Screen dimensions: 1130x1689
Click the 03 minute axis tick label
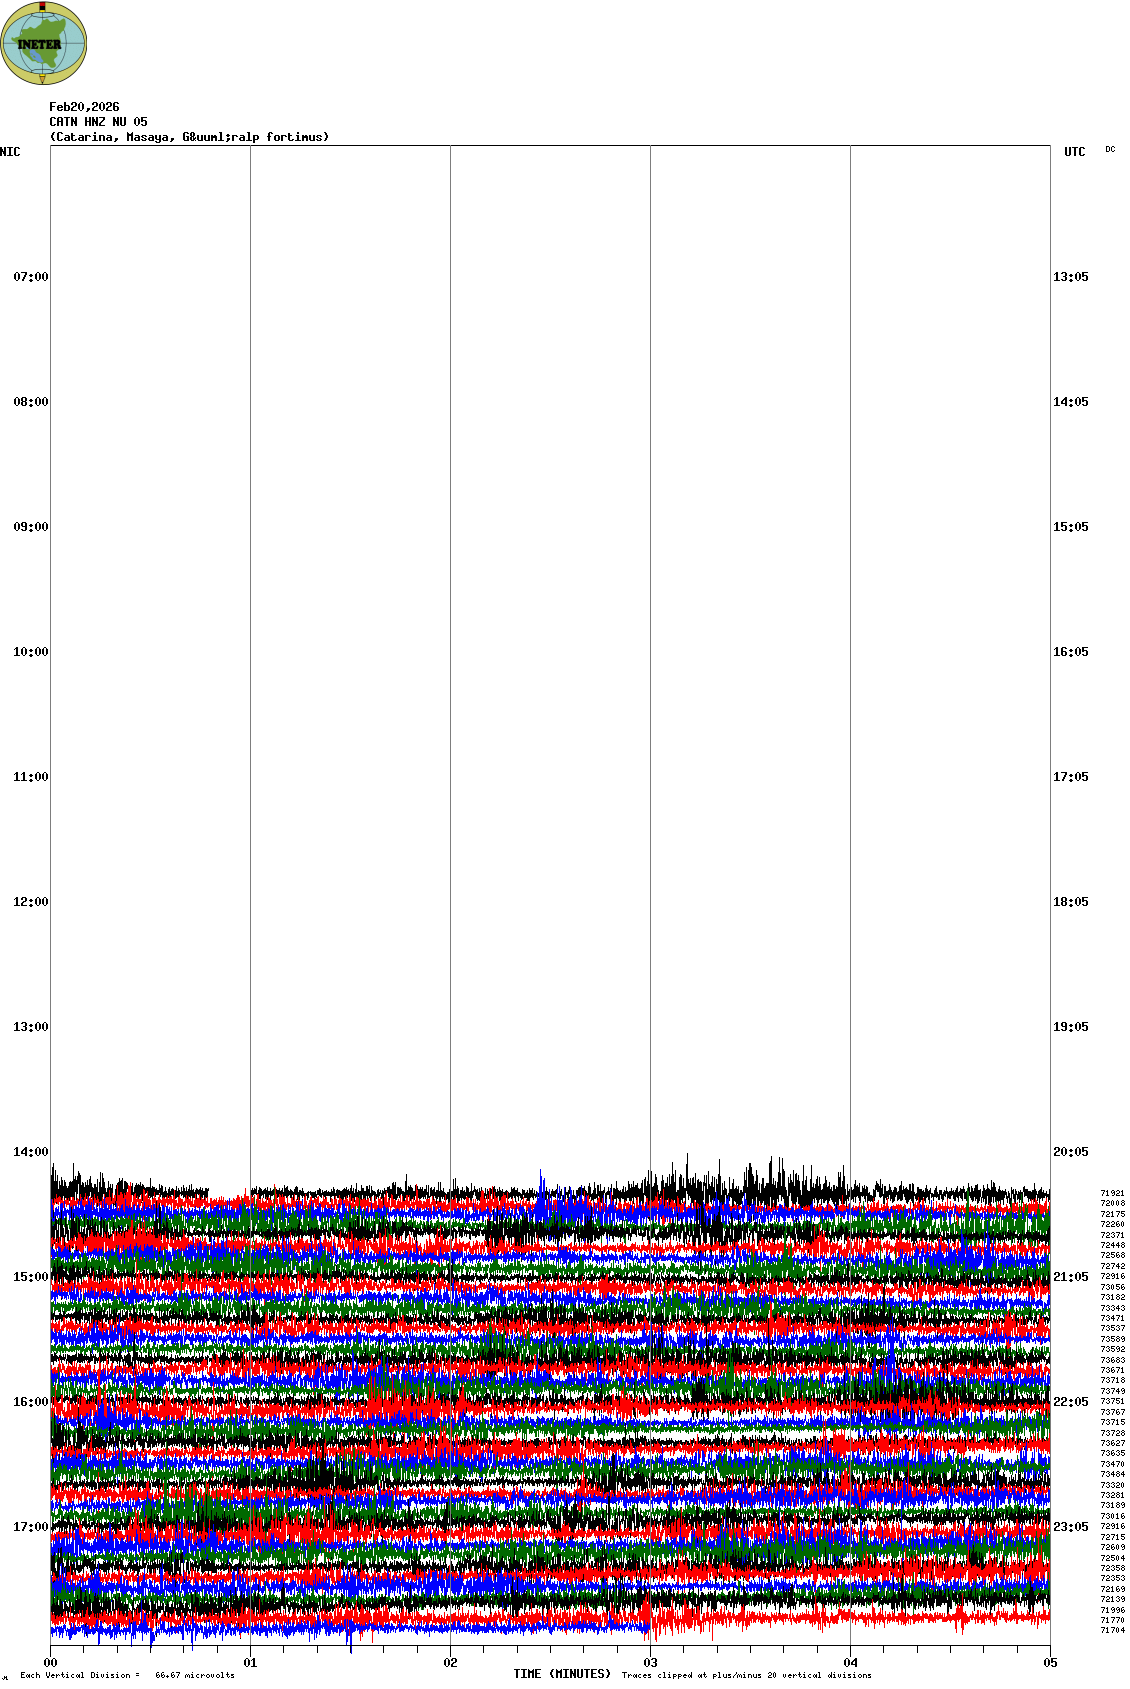[650, 1663]
